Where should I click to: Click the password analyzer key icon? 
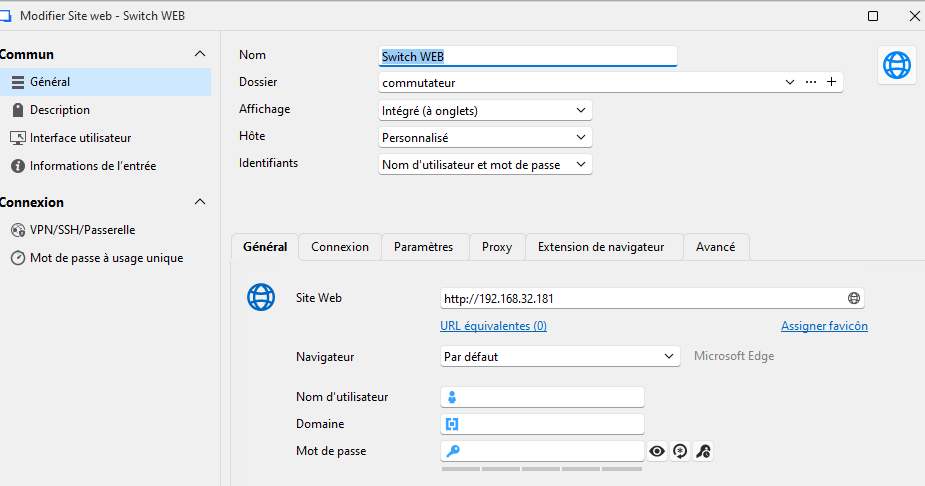pyautogui.click(x=703, y=452)
